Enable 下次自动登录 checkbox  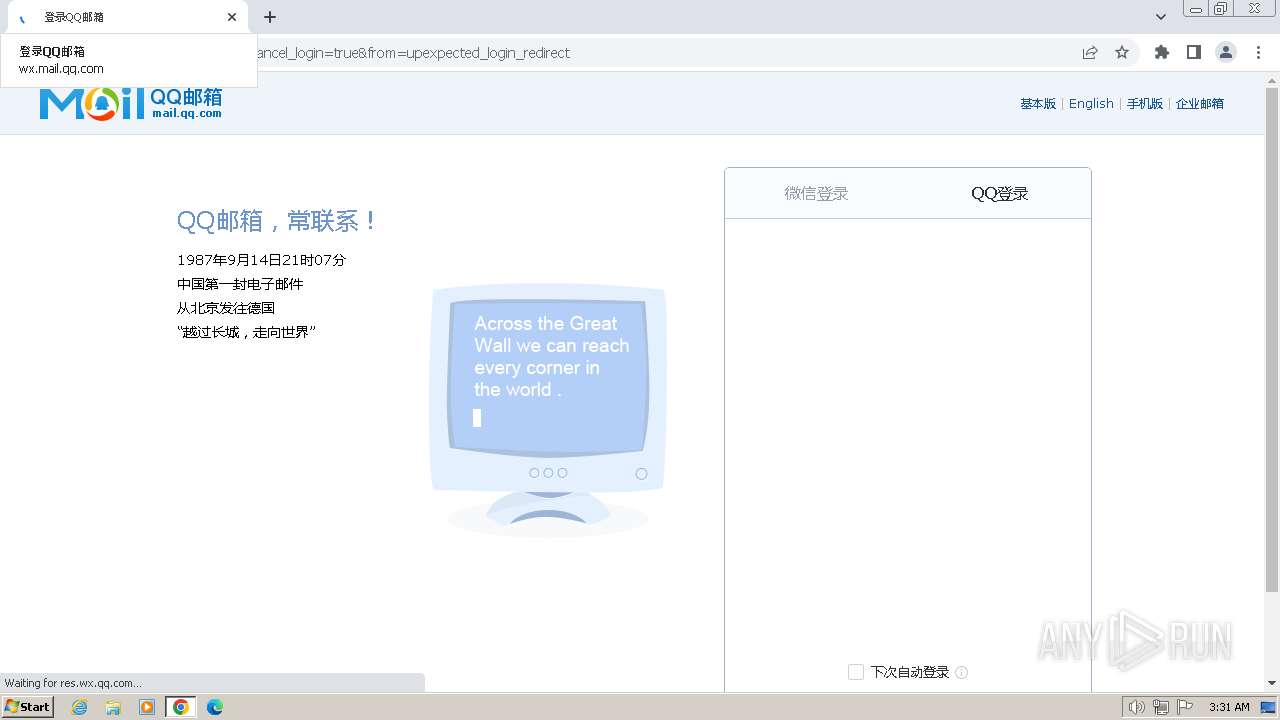pos(856,672)
